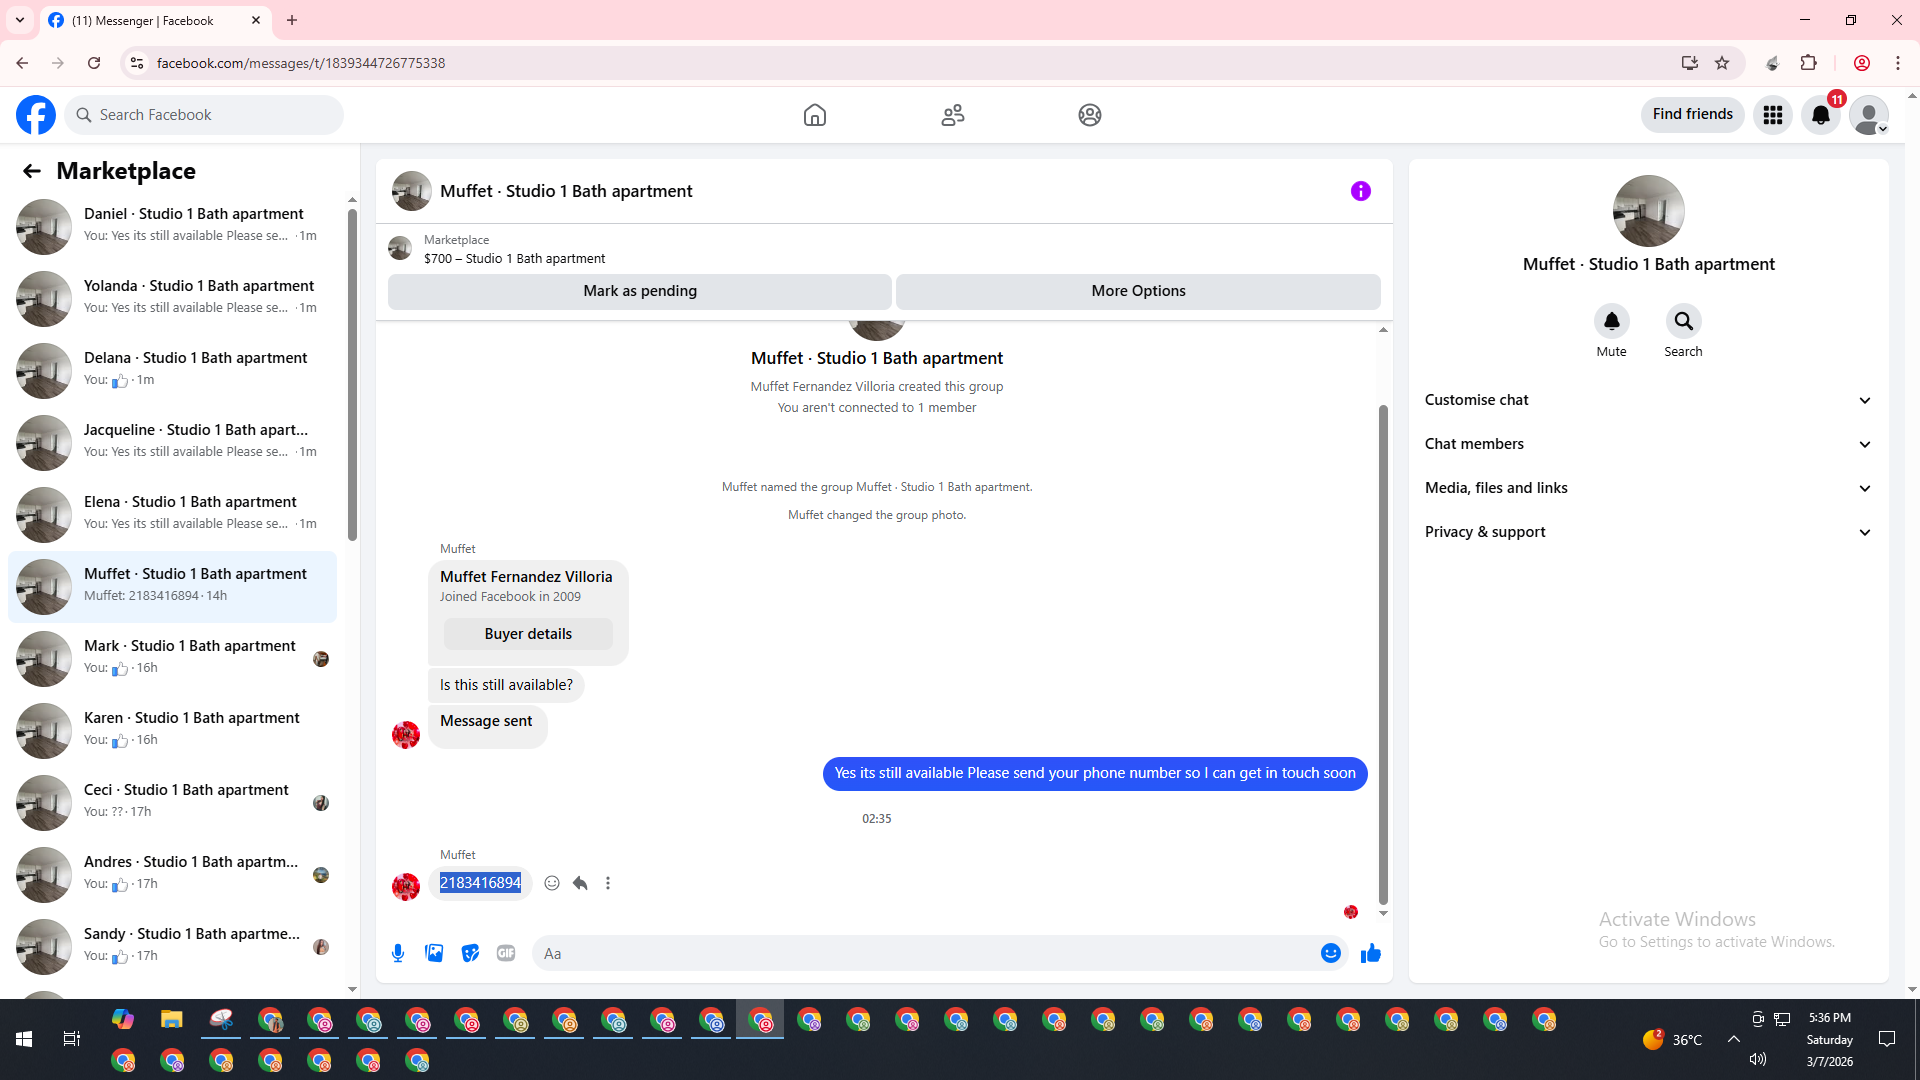
Task: Open the Andres Studio 1 Bath conversation
Action: point(172,875)
